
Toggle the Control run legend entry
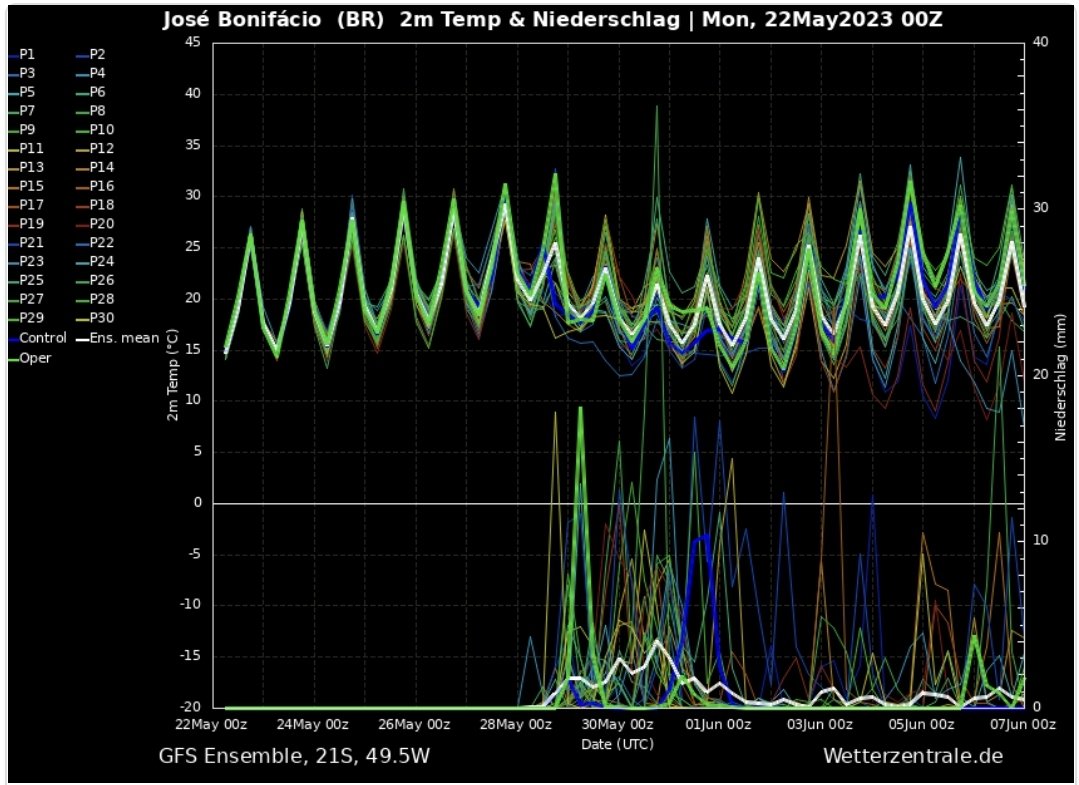(x=42, y=338)
